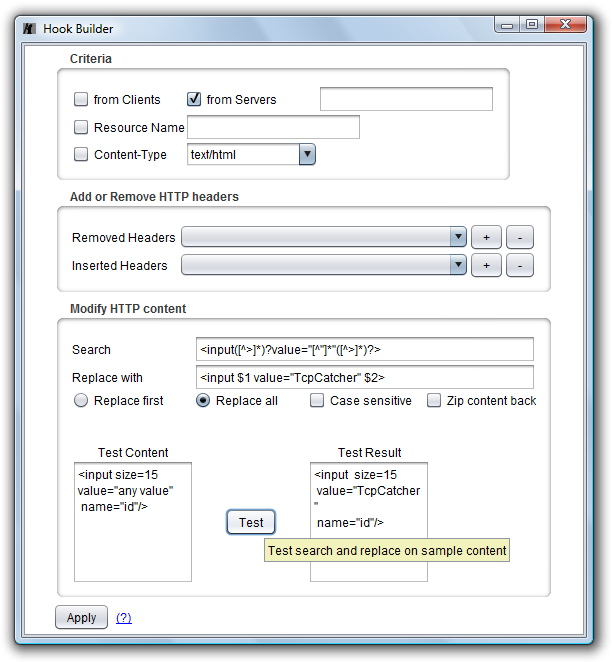Click inside the Test Result text area
Viewport: 614px width, 662px height.
[x=369, y=522]
